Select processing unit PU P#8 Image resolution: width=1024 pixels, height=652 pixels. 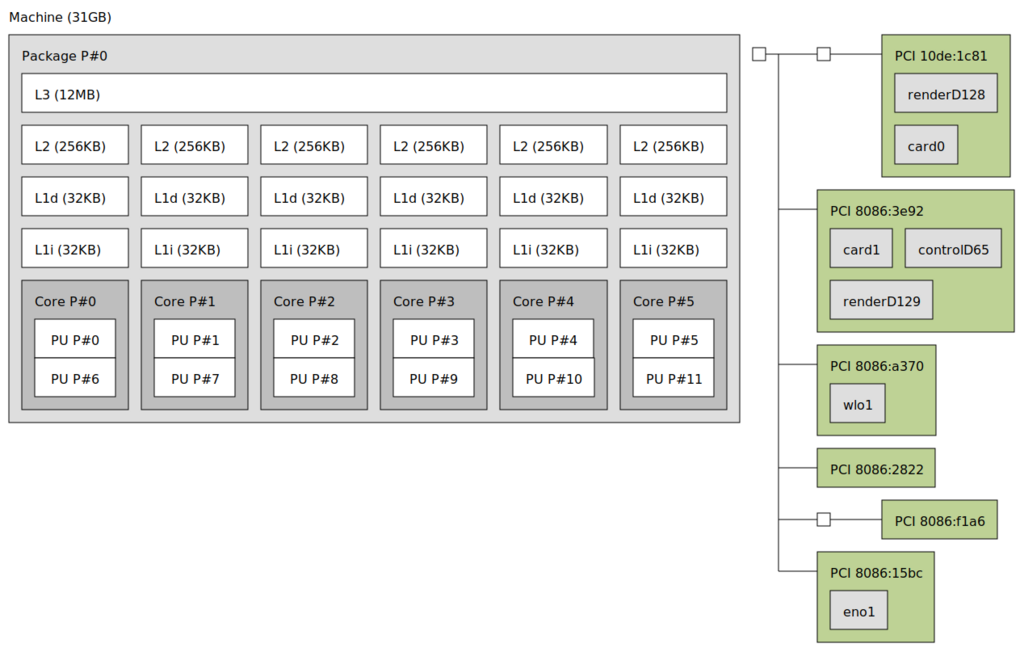[314, 378]
